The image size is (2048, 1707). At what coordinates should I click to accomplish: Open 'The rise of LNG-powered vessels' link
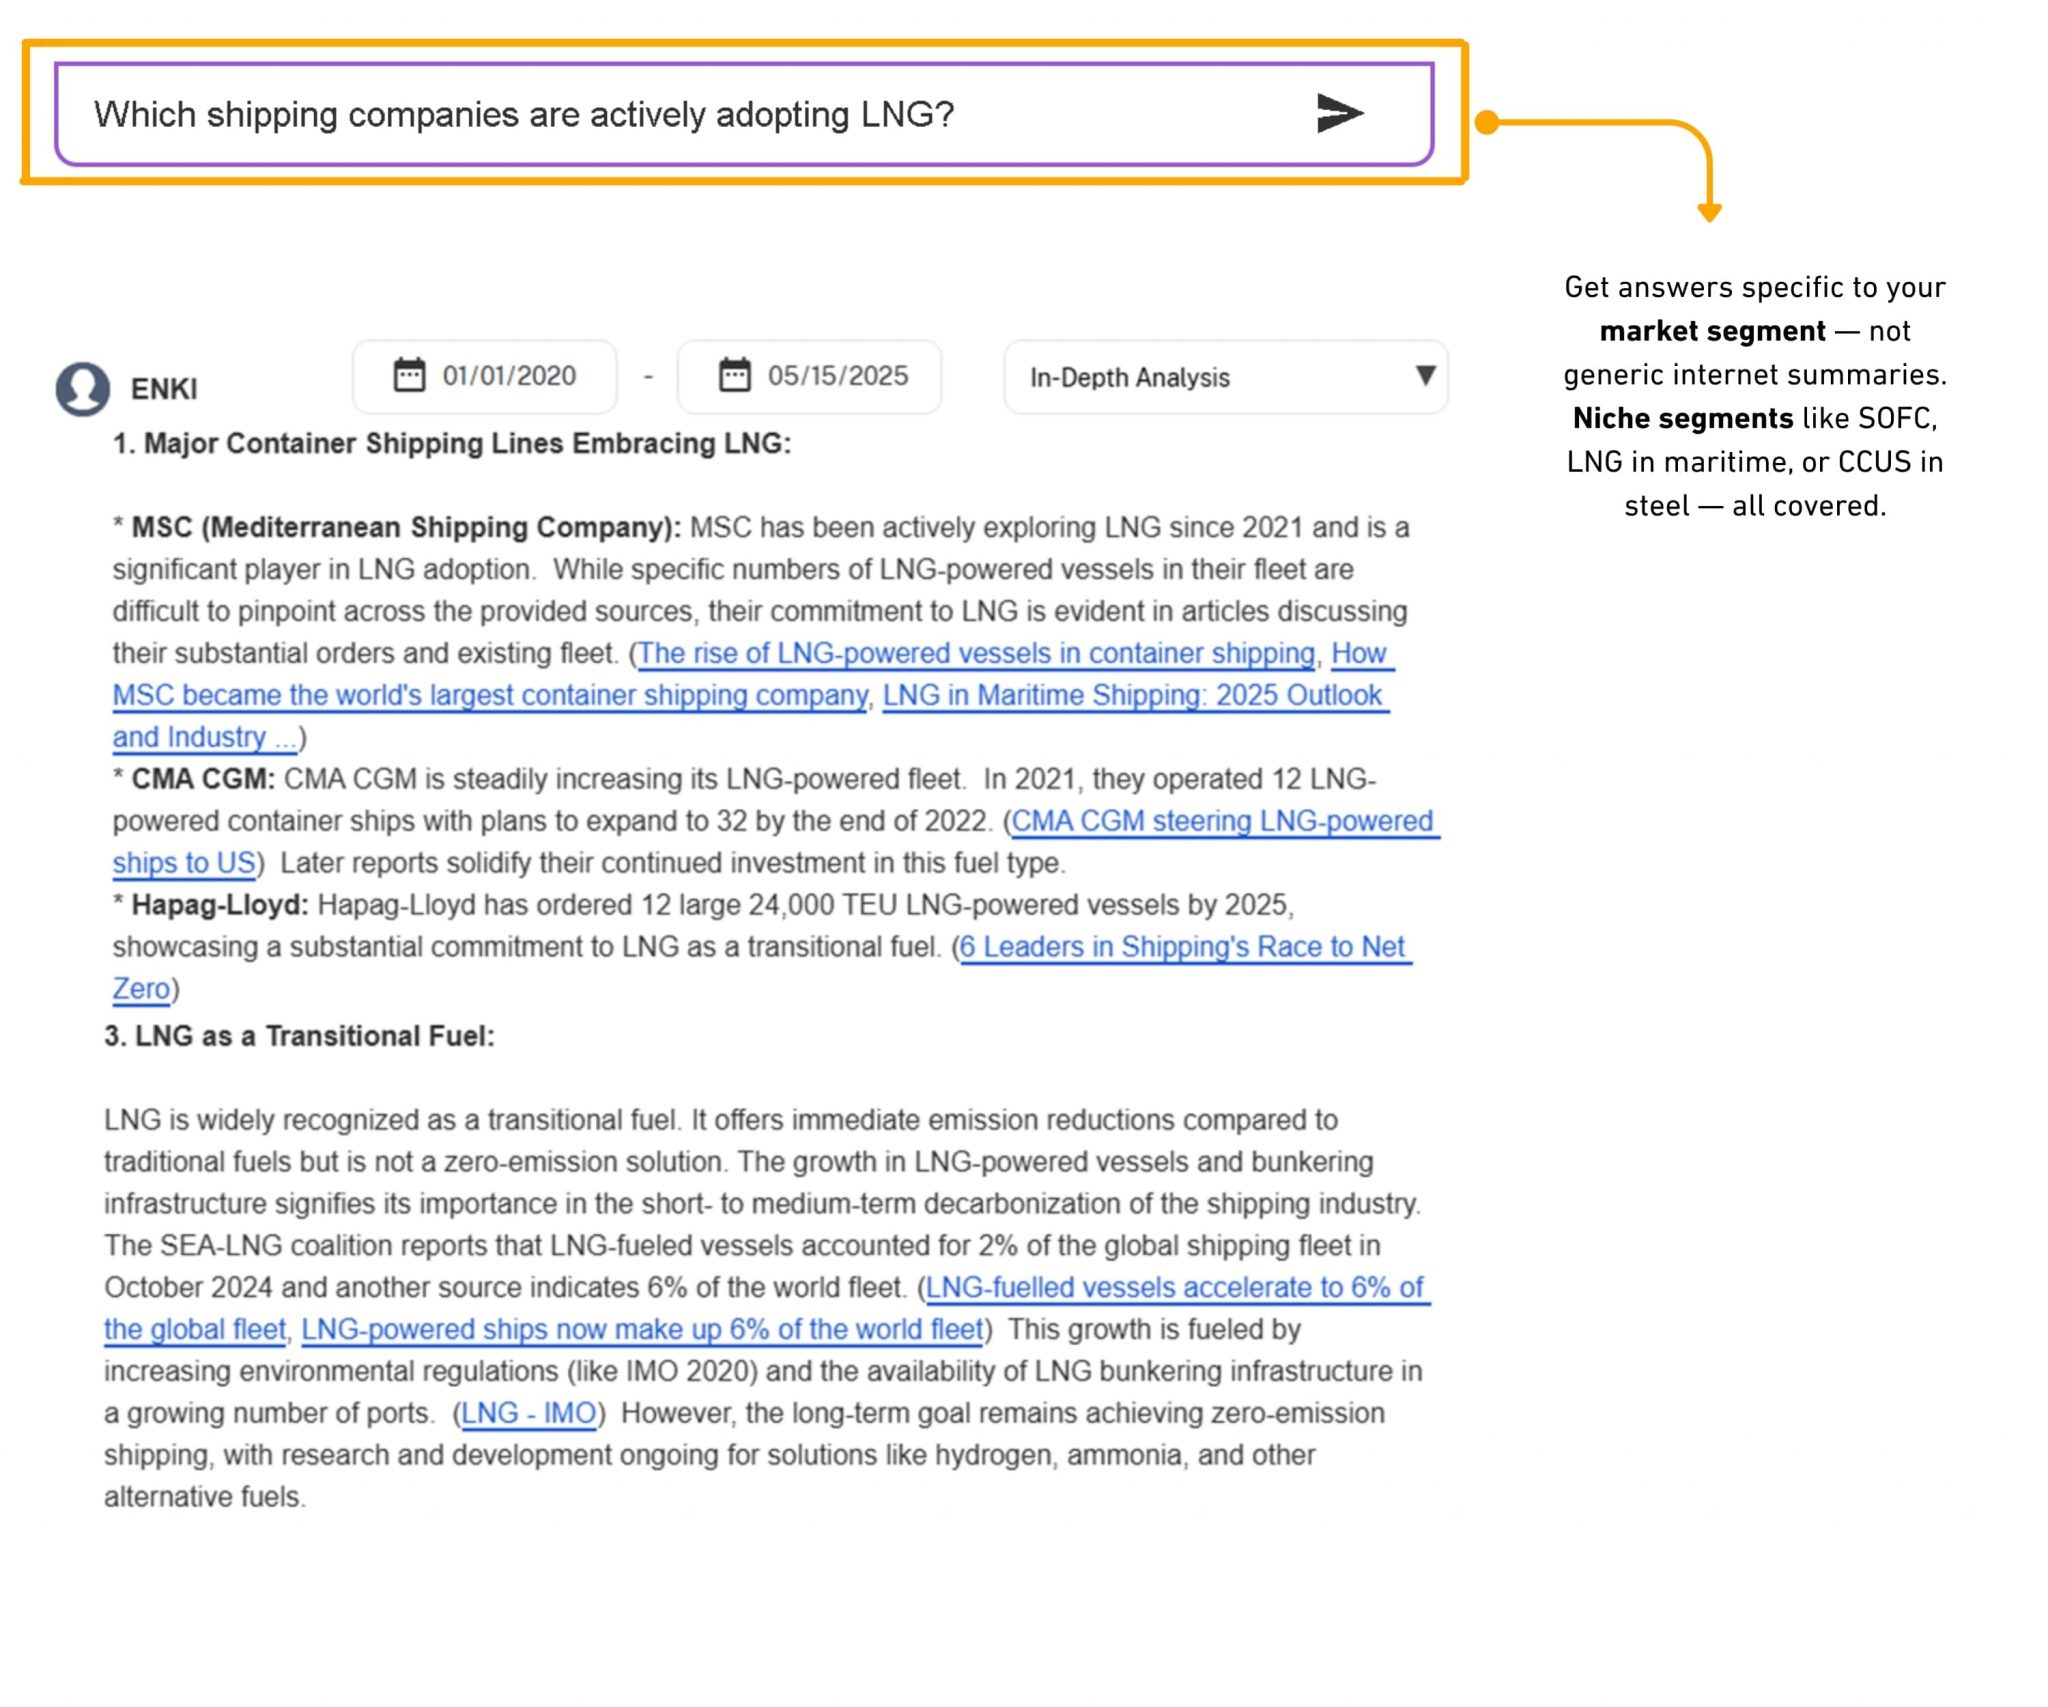pos(977,653)
